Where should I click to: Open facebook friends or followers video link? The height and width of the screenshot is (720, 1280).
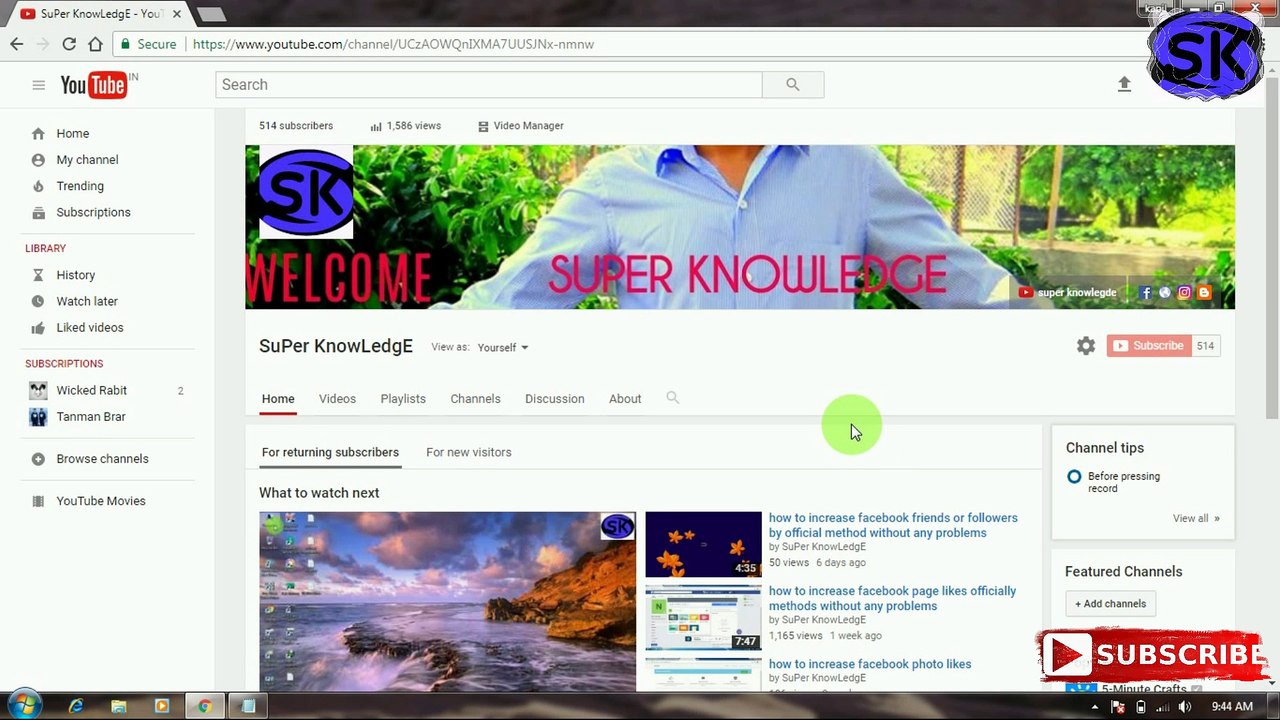point(893,526)
